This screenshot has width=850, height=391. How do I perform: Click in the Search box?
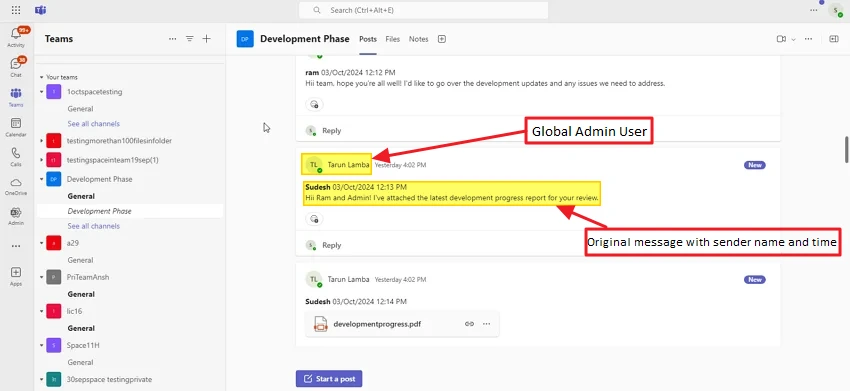(423, 10)
